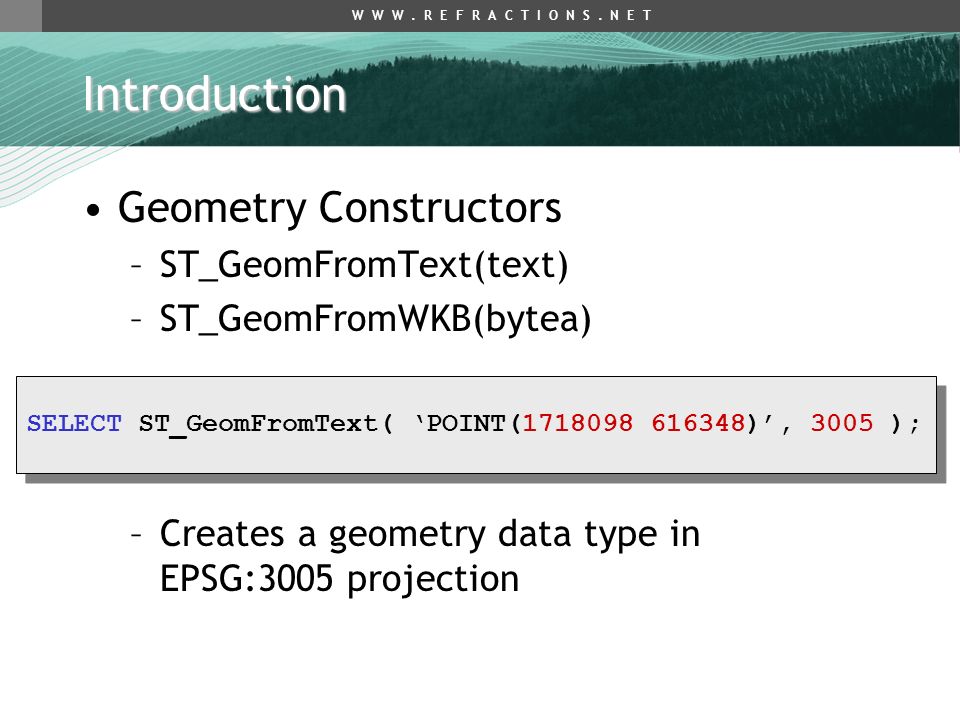Click the red coordinate 1718098
960x720 pixels.
coord(577,423)
